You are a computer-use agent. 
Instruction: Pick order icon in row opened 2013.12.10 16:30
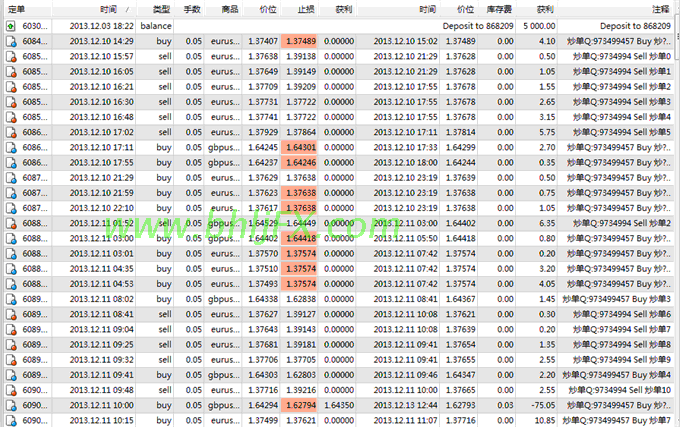pyautogui.click(x=11, y=102)
